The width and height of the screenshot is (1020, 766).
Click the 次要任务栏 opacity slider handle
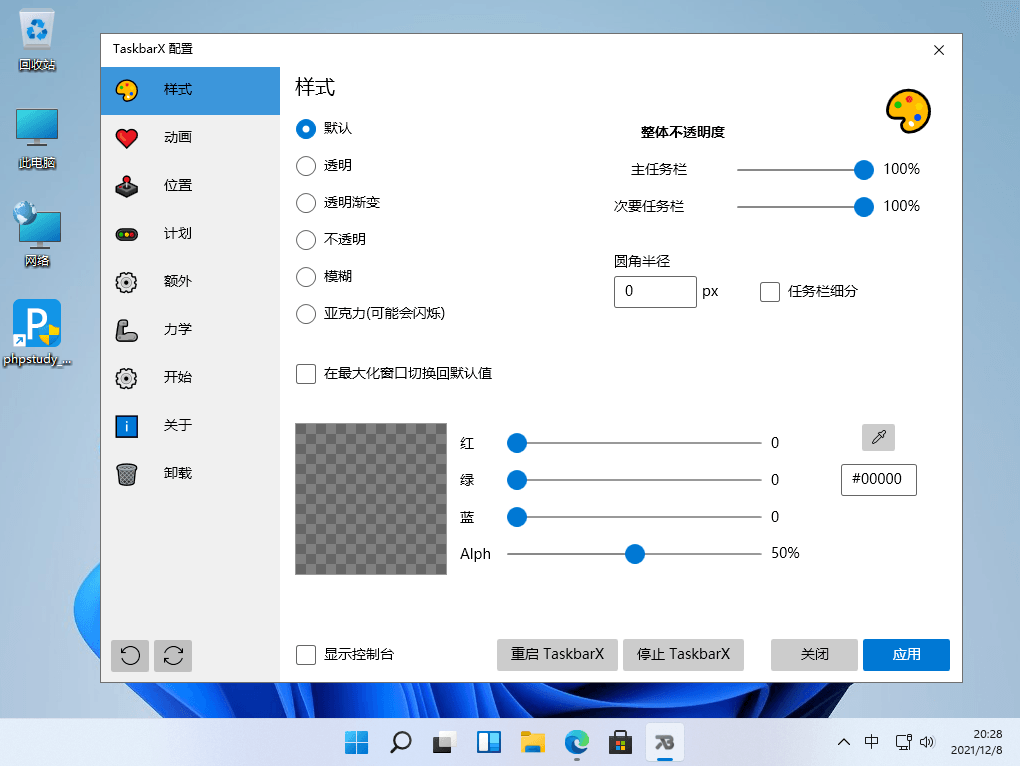[x=863, y=207]
